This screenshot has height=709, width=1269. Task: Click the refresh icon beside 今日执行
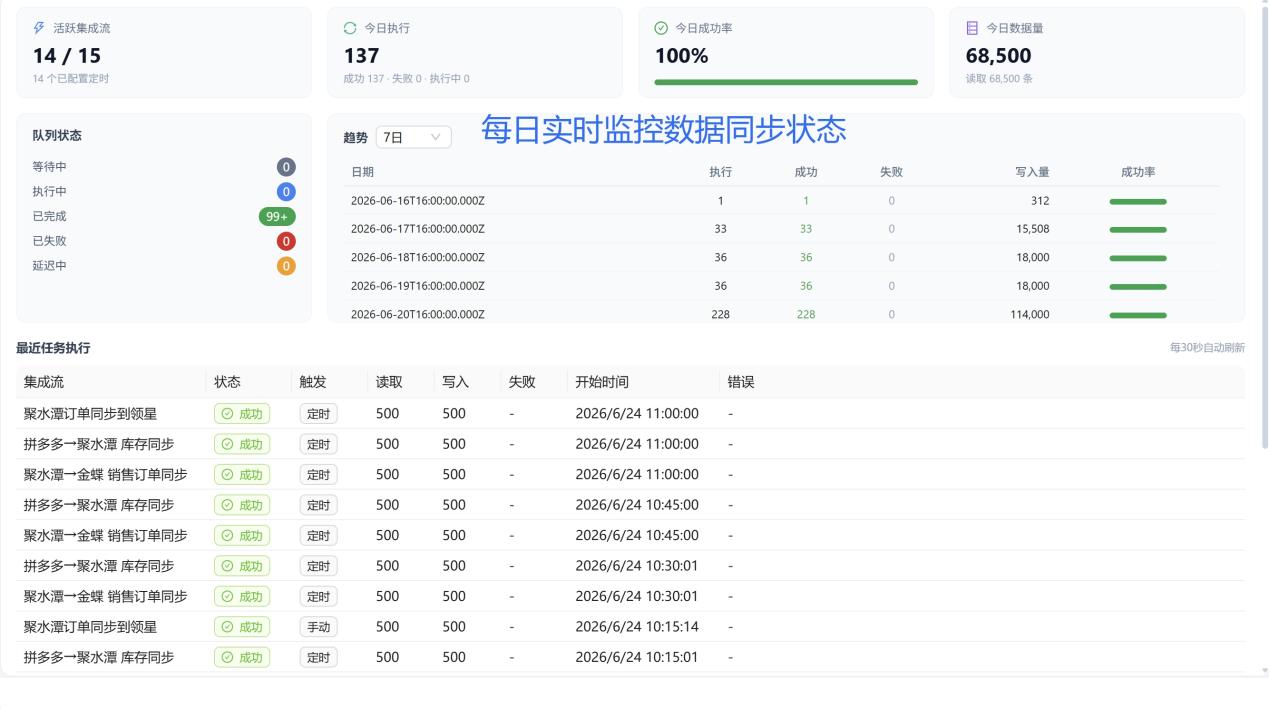[349, 28]
